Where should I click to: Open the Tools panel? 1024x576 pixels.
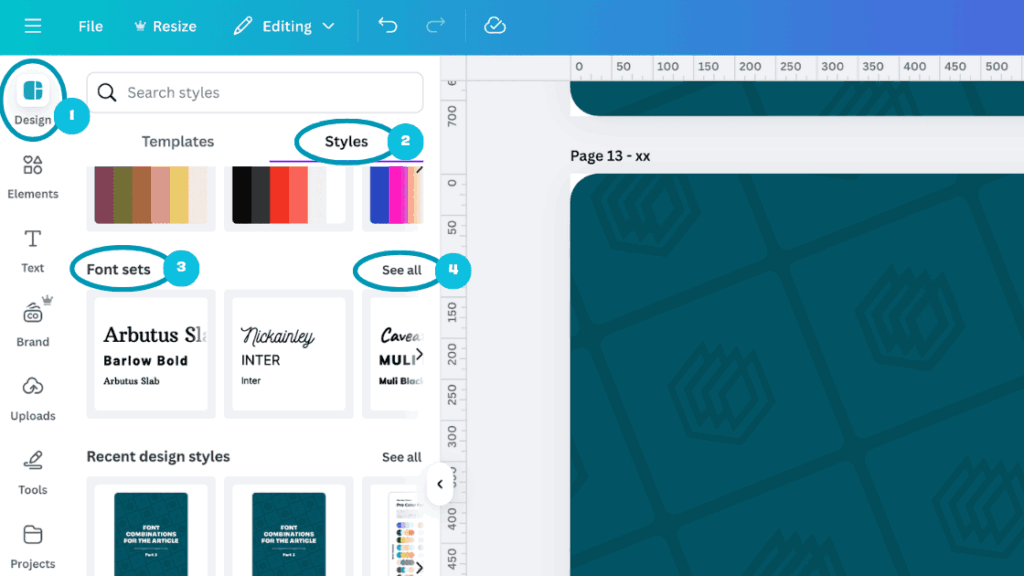click(33, 471)
